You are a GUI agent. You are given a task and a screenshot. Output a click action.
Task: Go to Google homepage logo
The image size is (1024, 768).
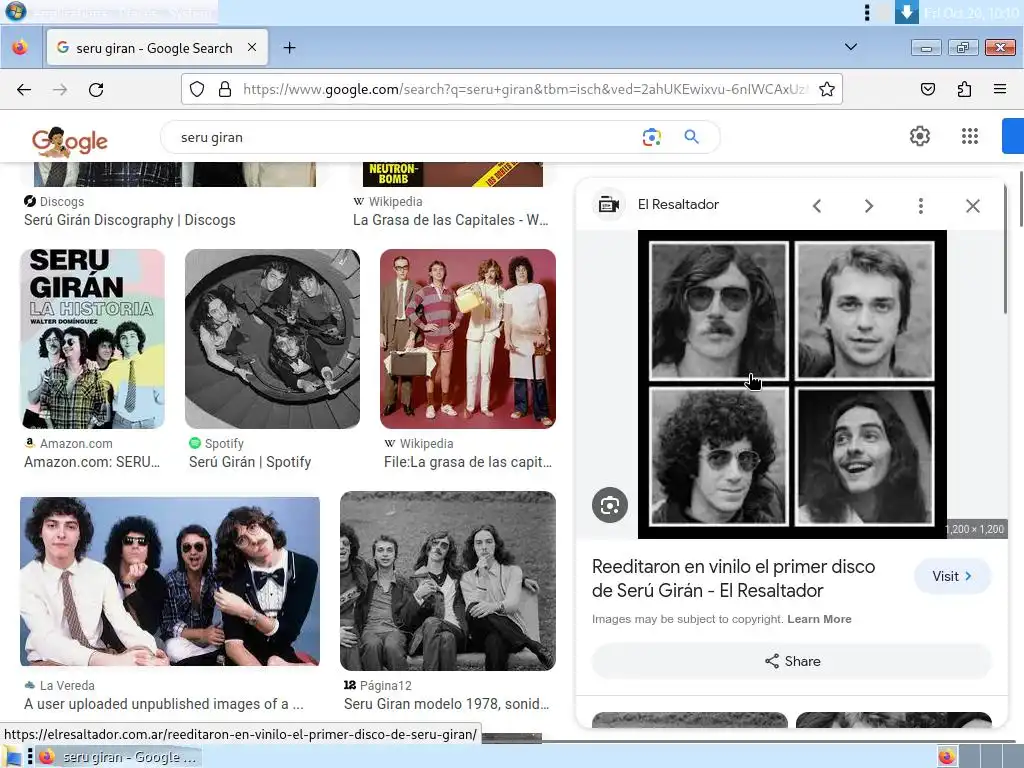[x=70, y=141]
